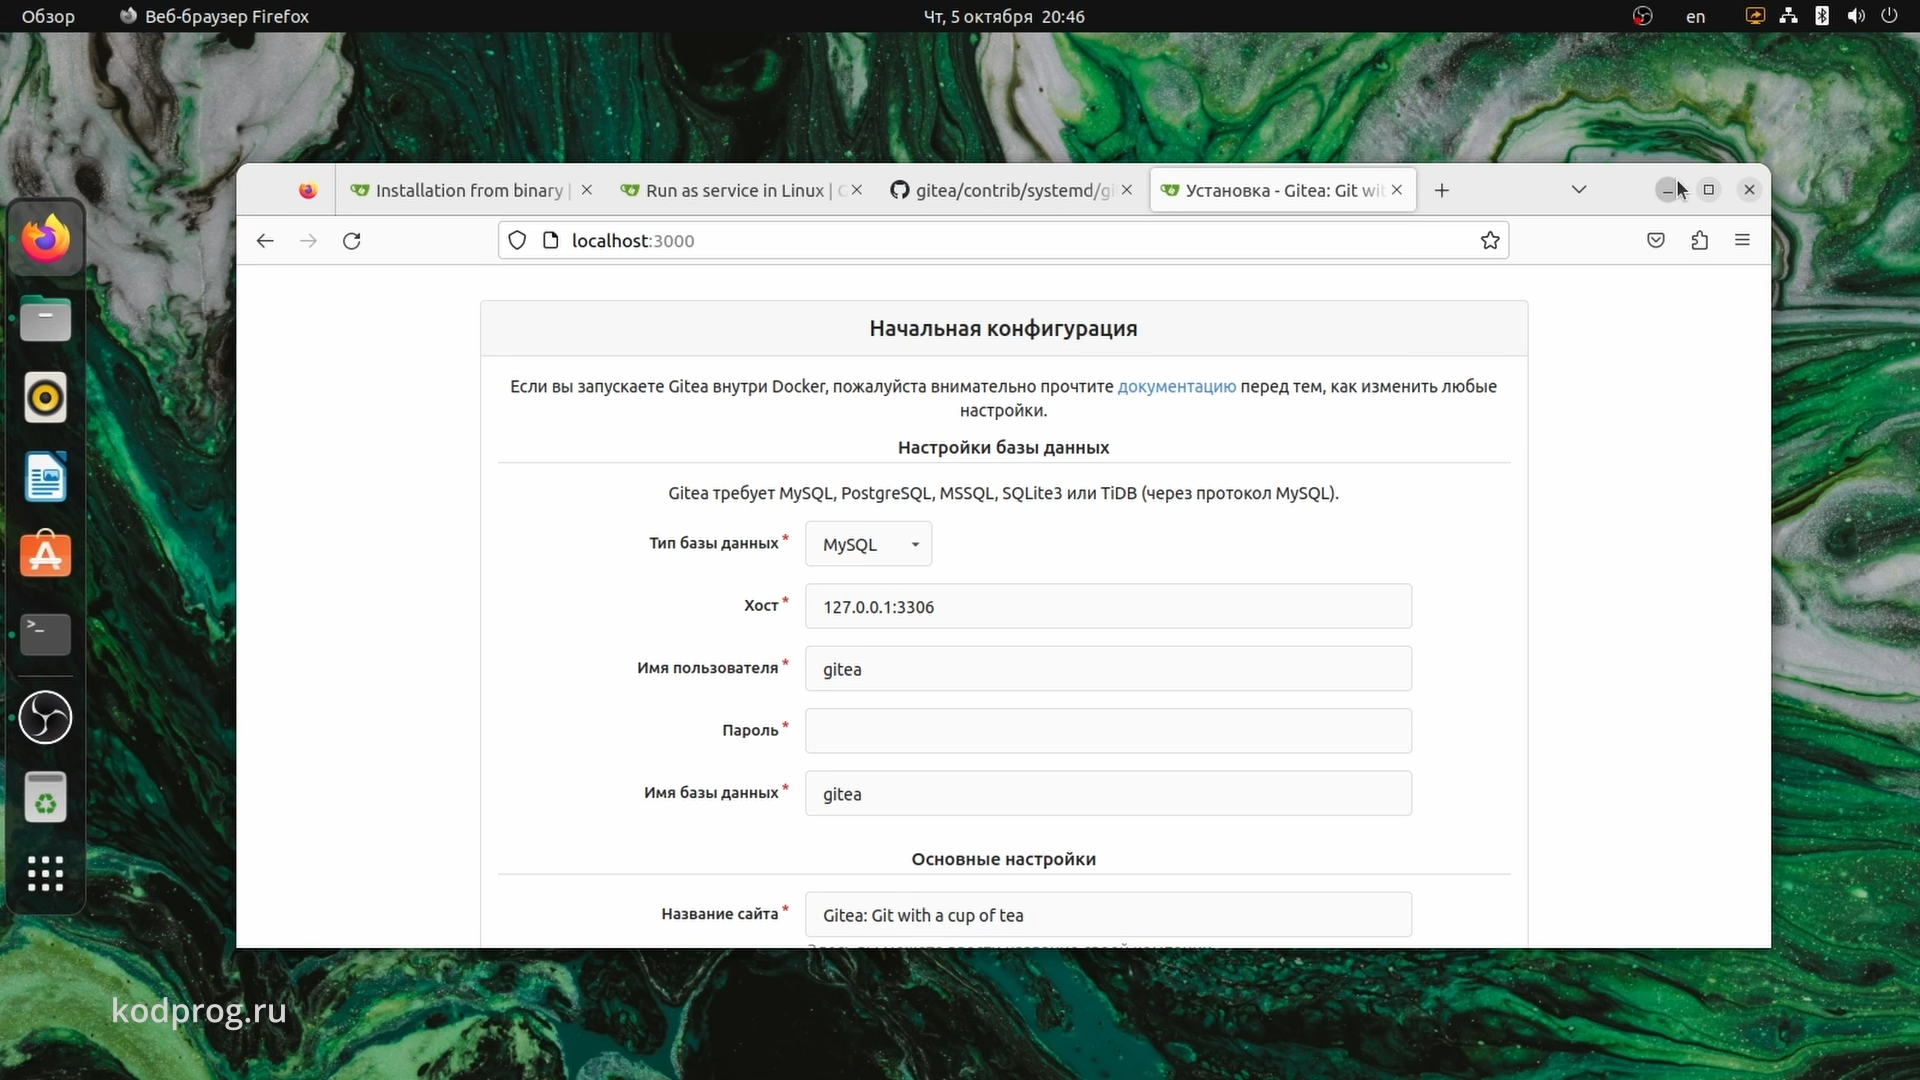This screenshot has width=1920, height=1080.
Task: Open Bluetooth indicator in top bar
Action: [1822, 16]
